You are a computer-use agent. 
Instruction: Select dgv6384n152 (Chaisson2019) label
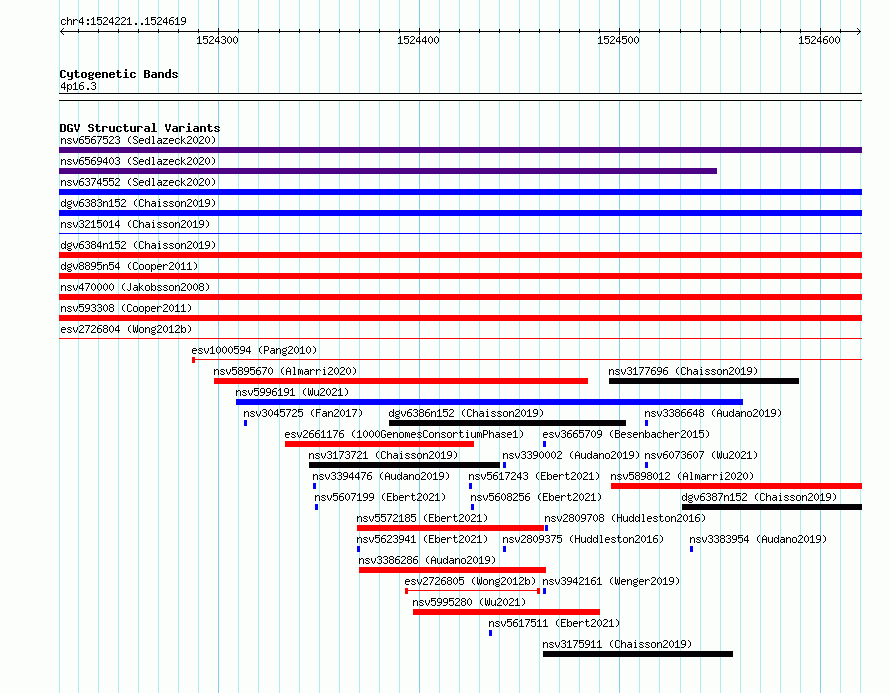[138, 245]
